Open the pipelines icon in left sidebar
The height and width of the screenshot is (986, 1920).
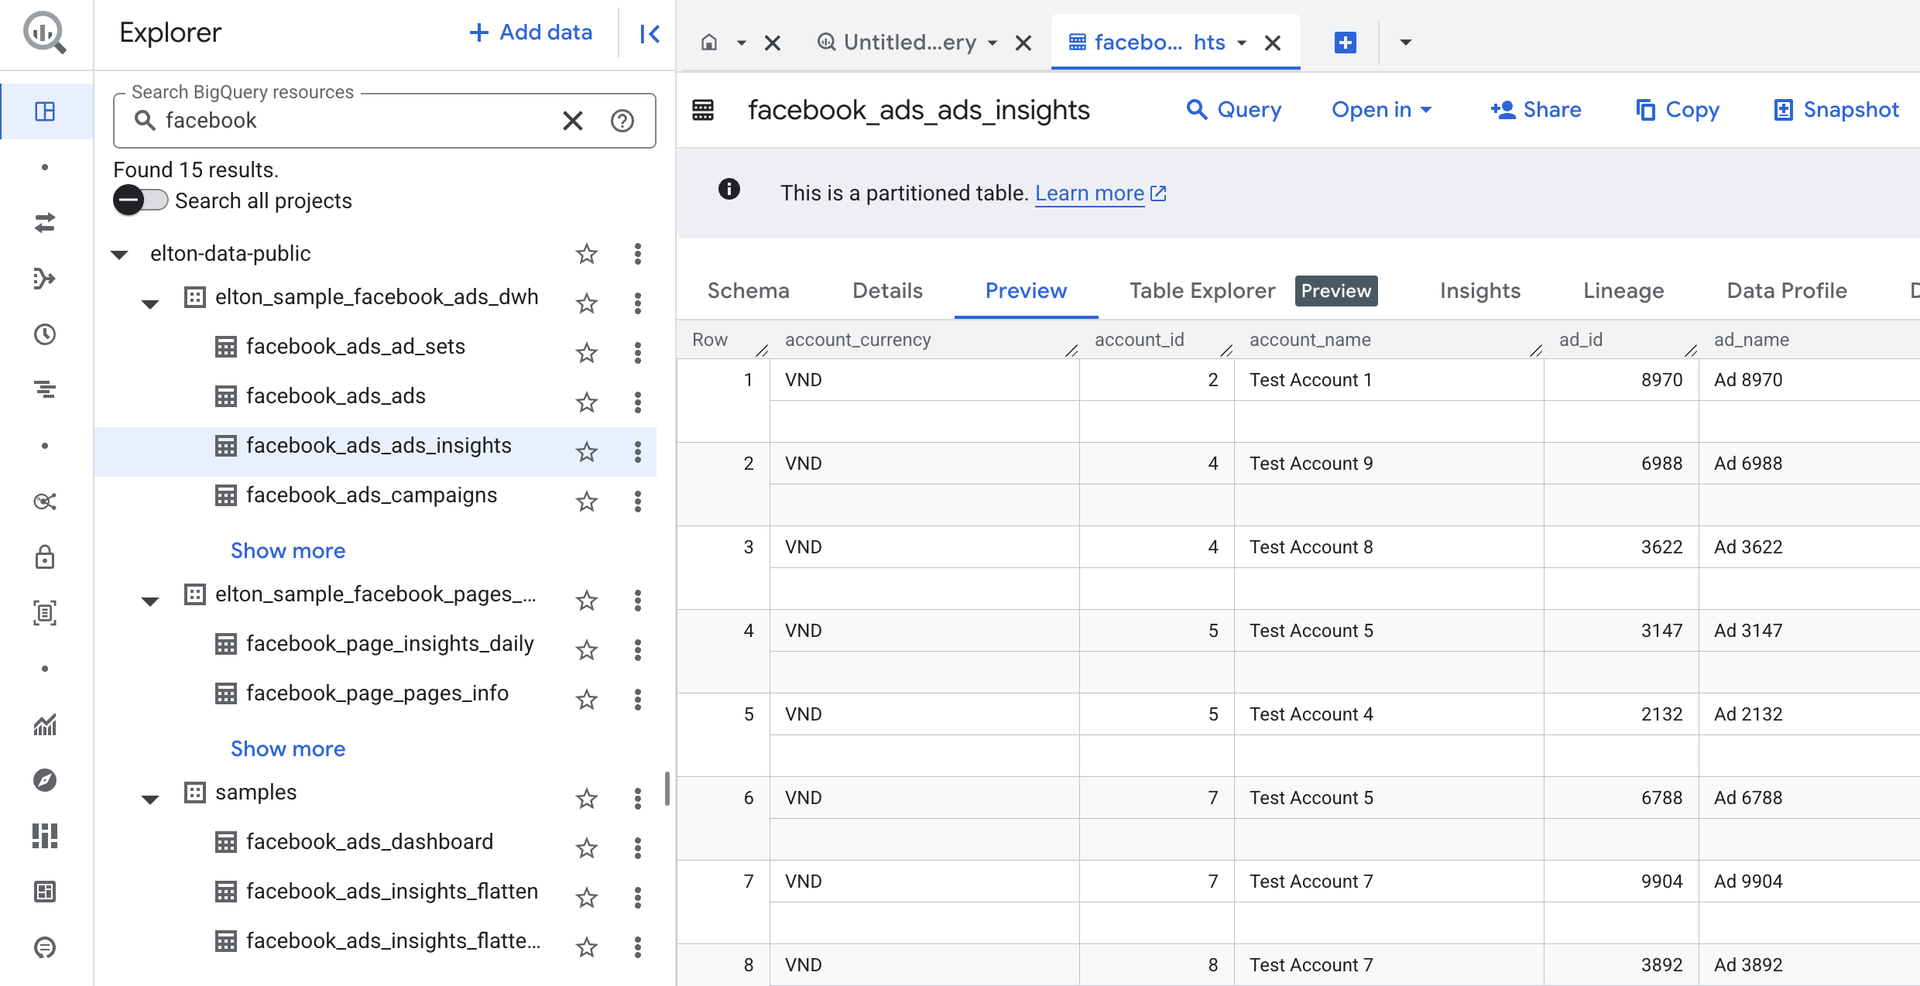click(x=45, y=279)
